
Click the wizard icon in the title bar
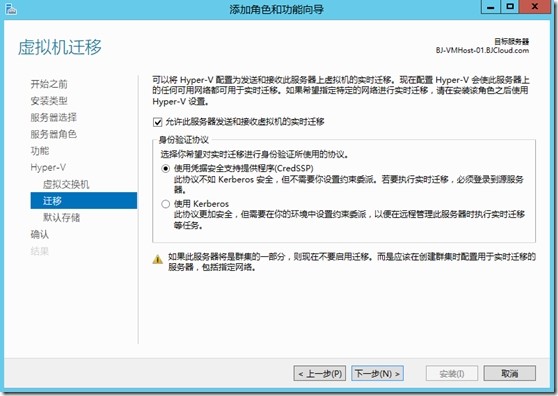pyautogui.click(x=11, y=9)
